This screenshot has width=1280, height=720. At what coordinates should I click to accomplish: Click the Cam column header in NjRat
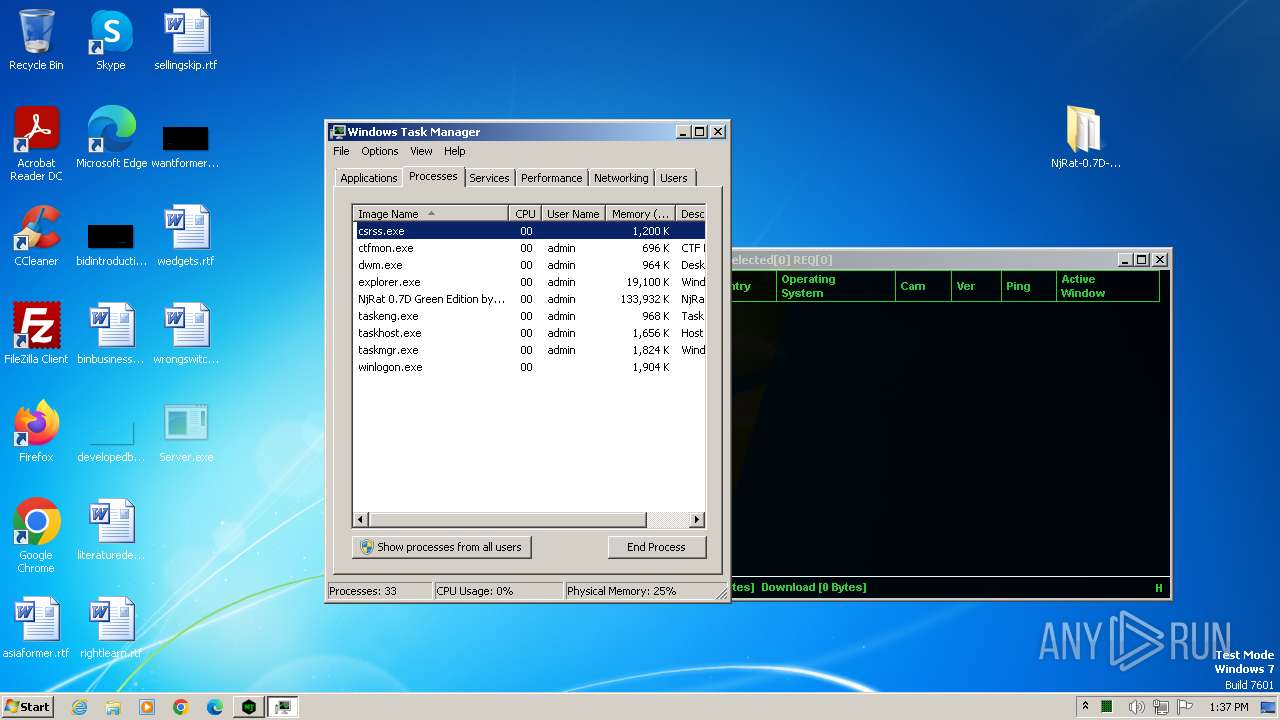[921, 286]
